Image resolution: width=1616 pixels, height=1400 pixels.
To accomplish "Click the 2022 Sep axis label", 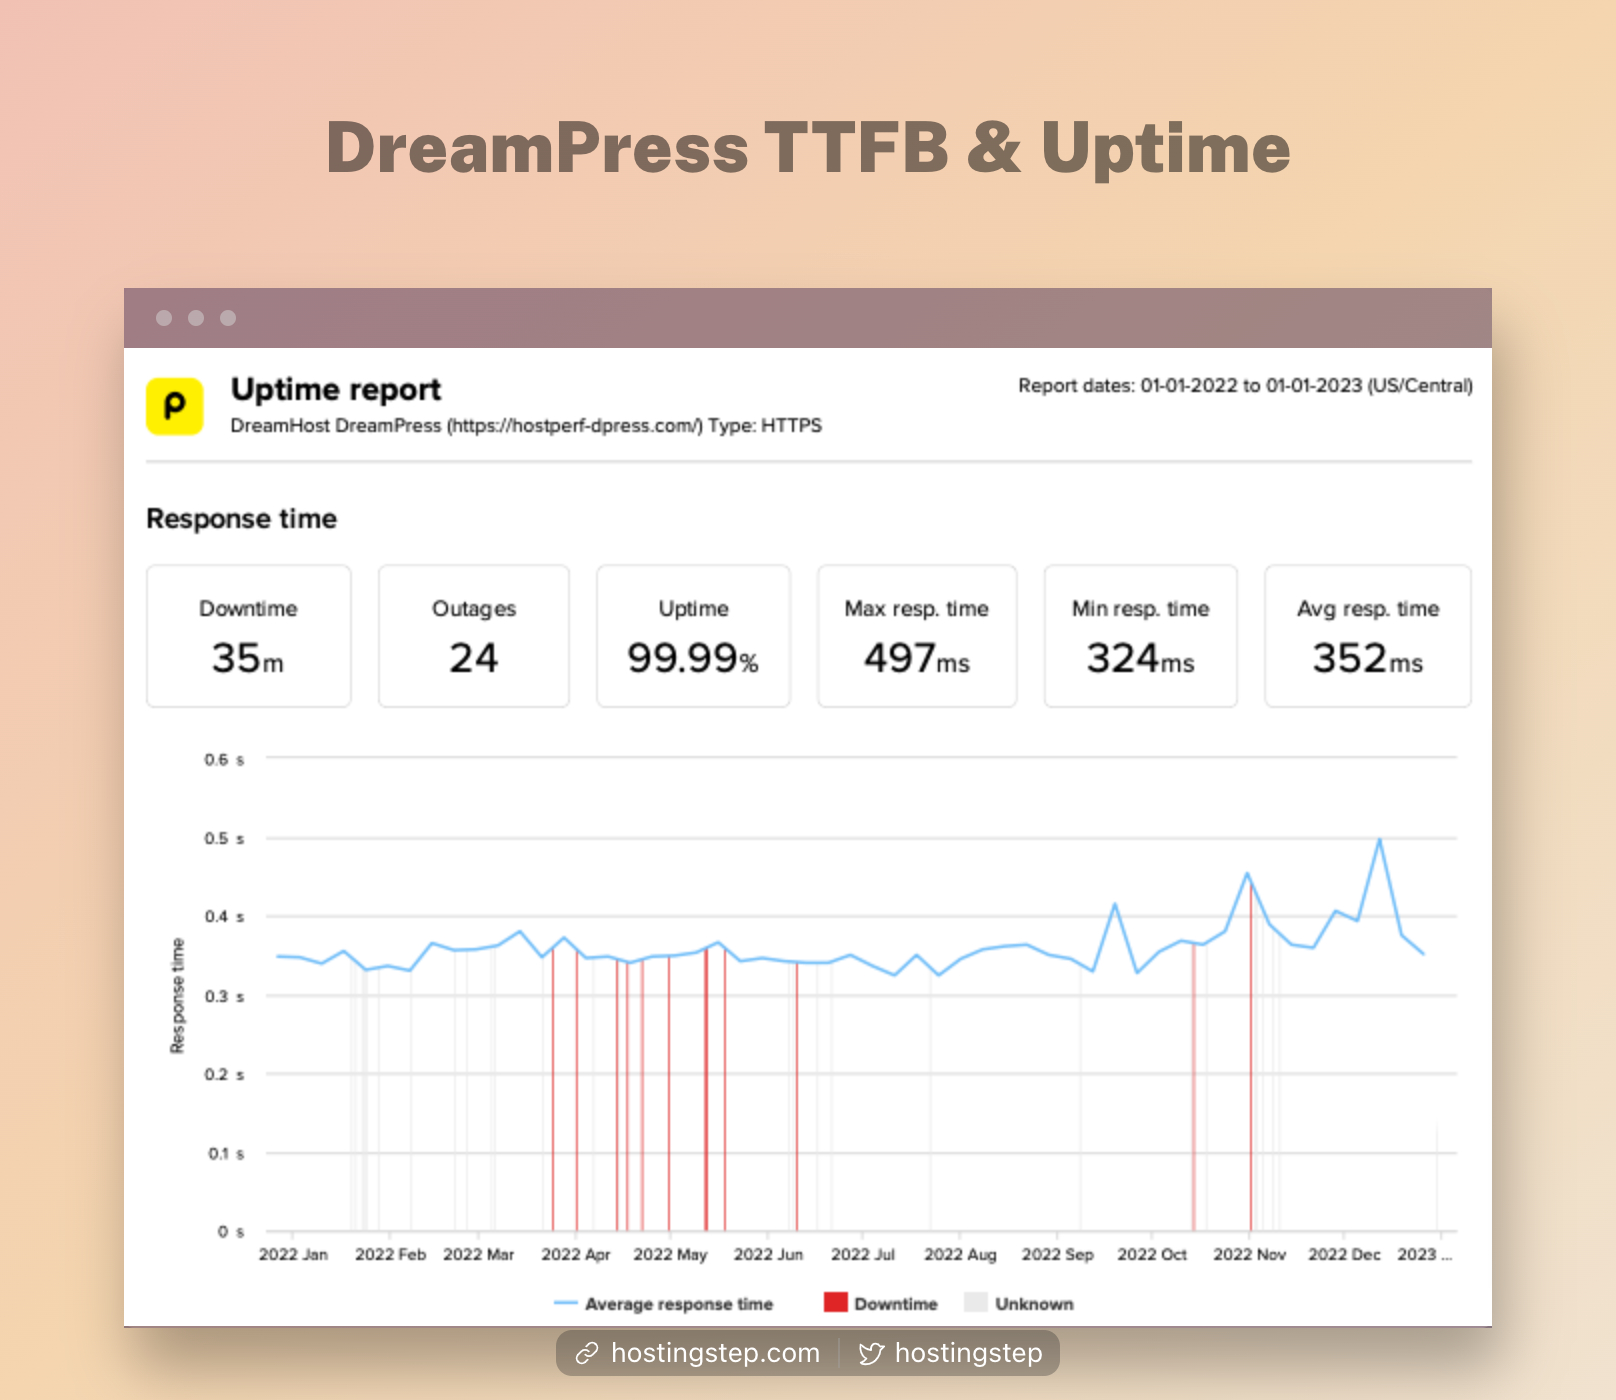I will coord(1057,1254).
